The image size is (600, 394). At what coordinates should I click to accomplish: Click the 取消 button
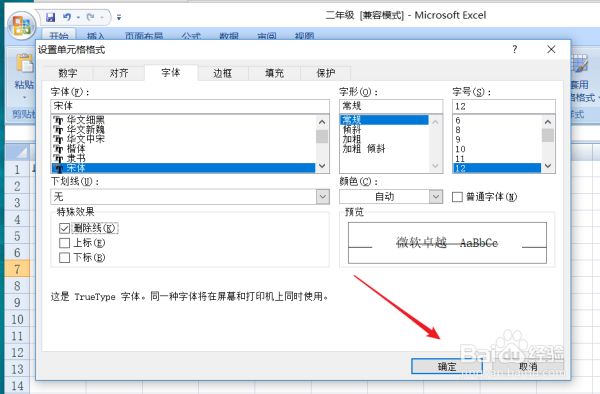(528, 366)
